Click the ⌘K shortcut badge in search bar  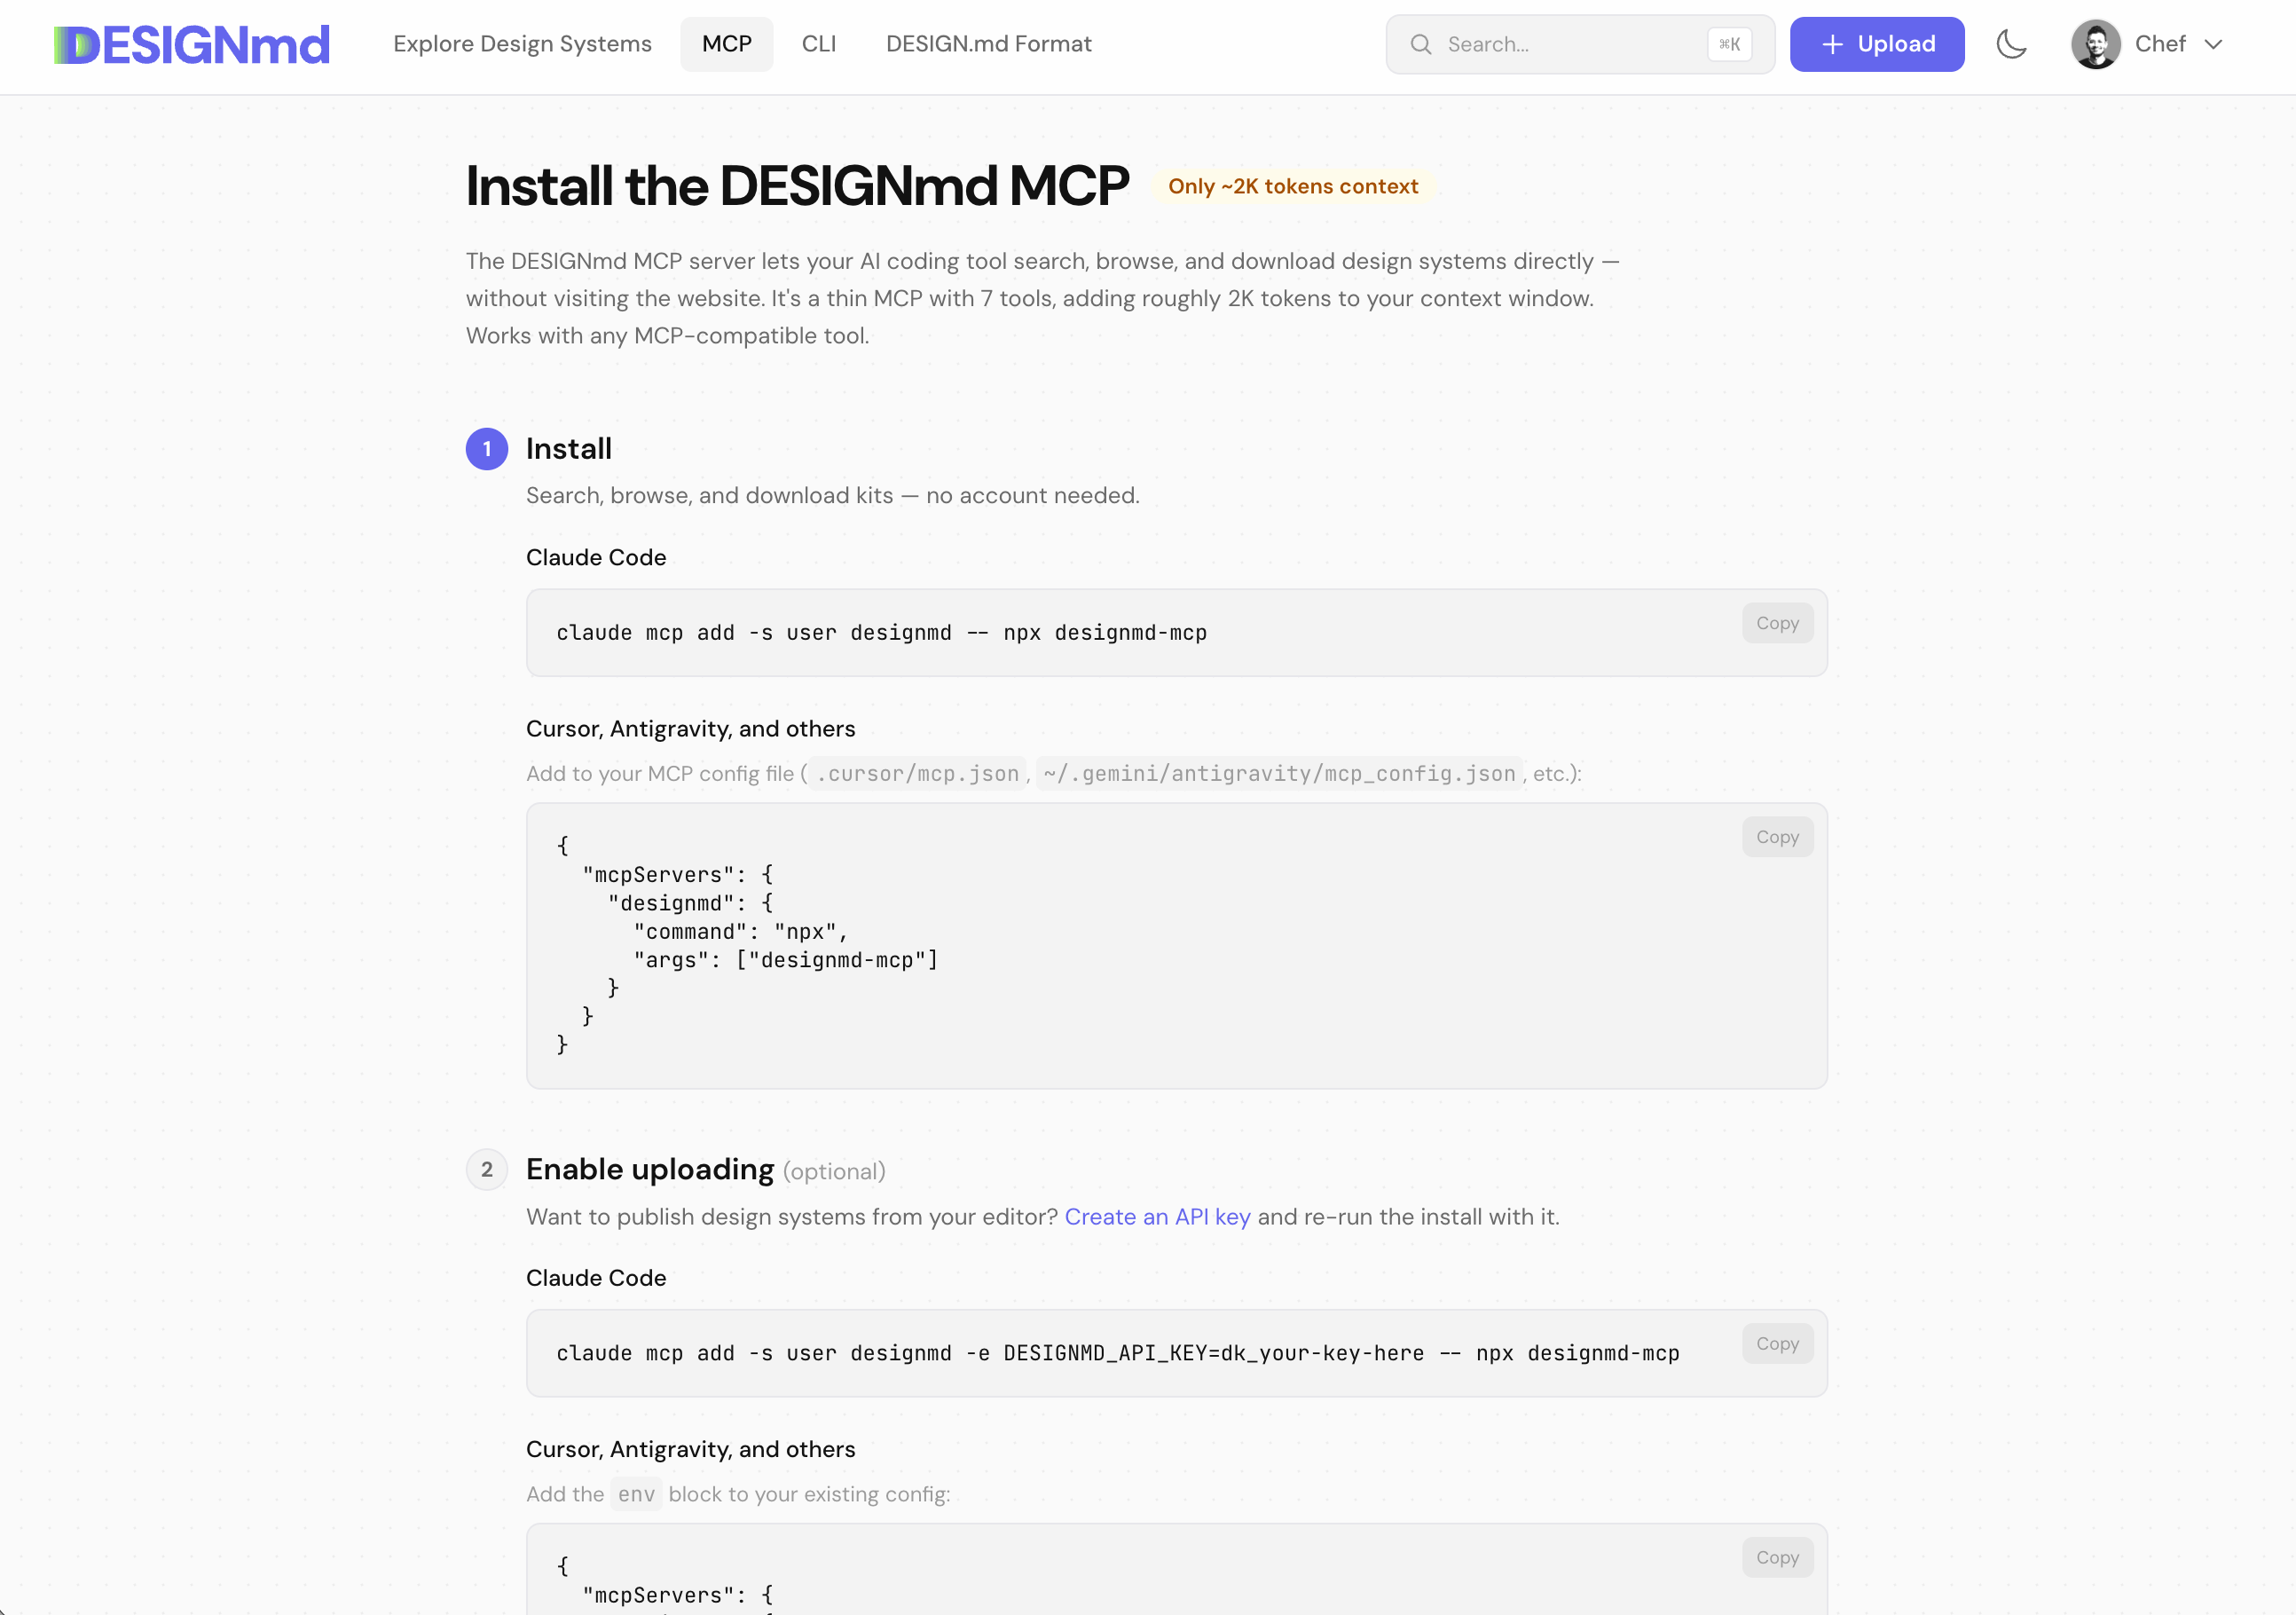tap(1730, 44)
